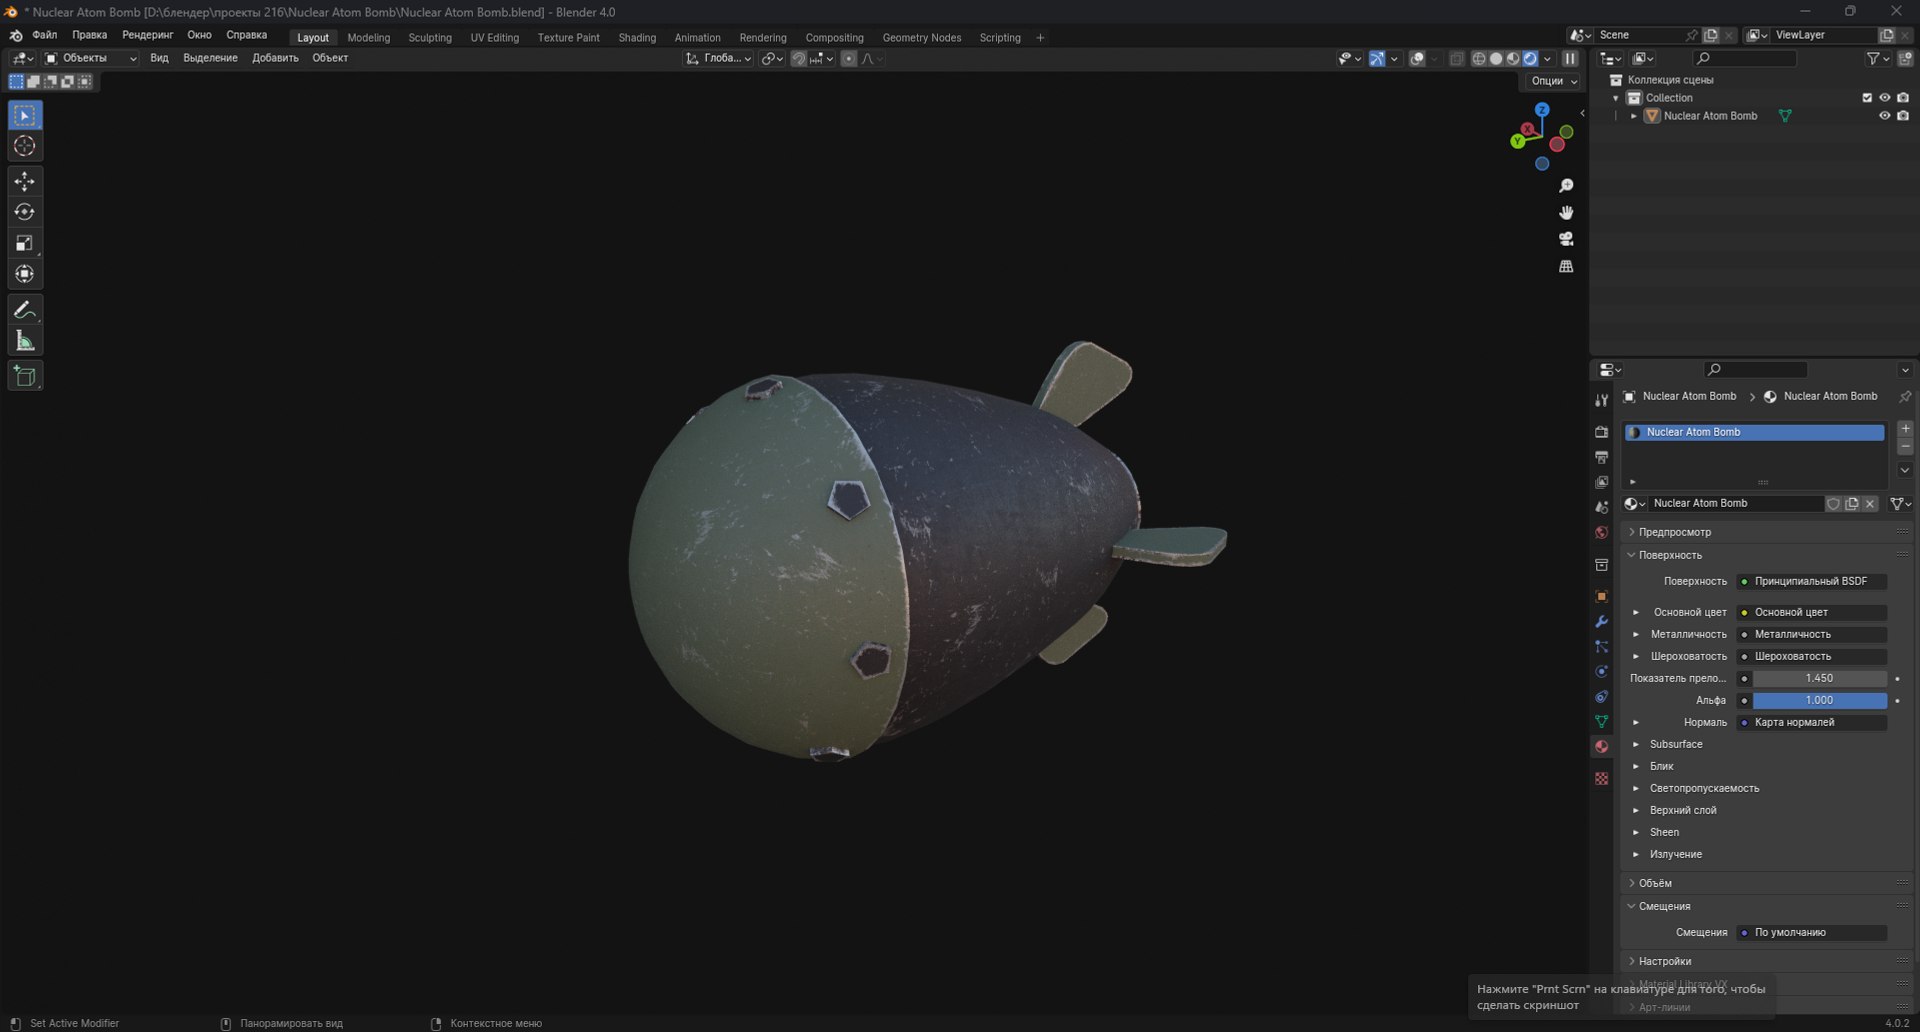Viewport: 1920px width, 1032px height.
Task: Hide Collection with its eye icon
Action: (x=1884, y=98)
